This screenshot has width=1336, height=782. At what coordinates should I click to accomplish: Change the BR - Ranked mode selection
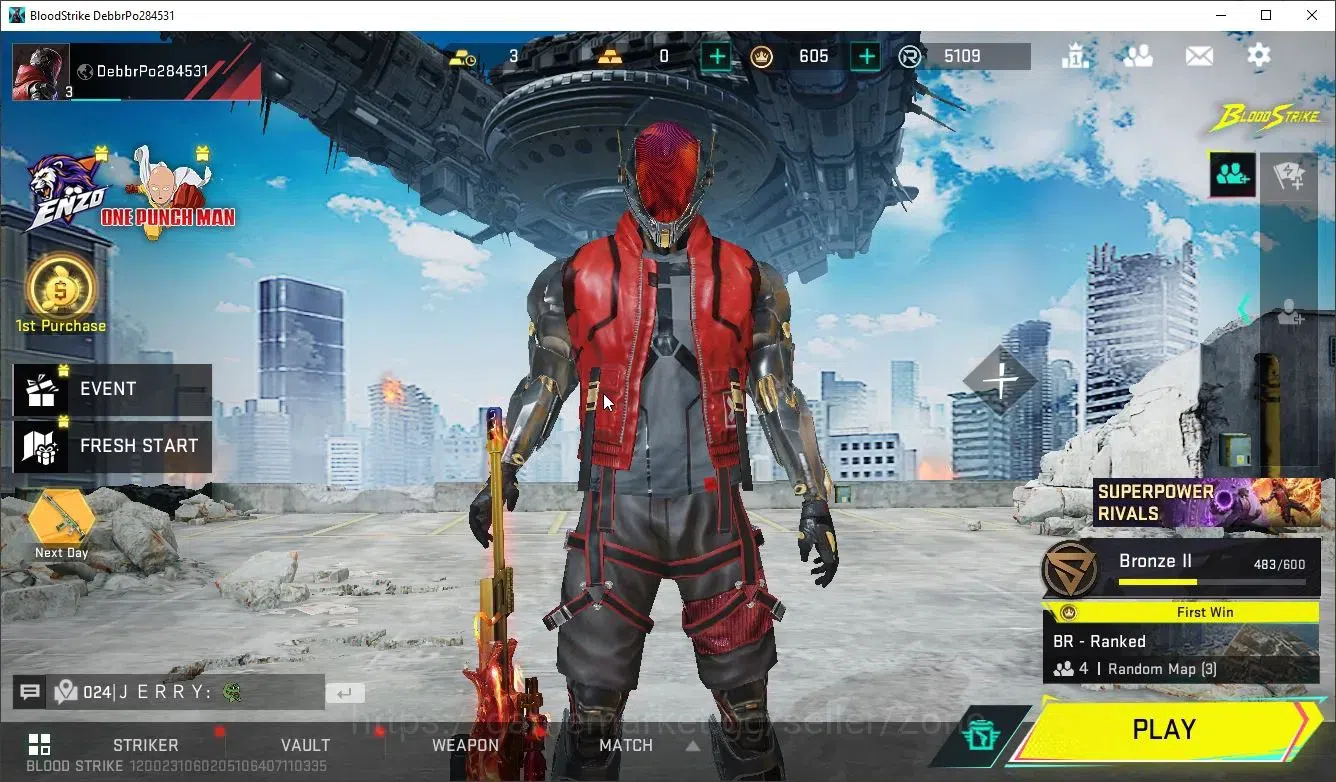coord(1181,654)
